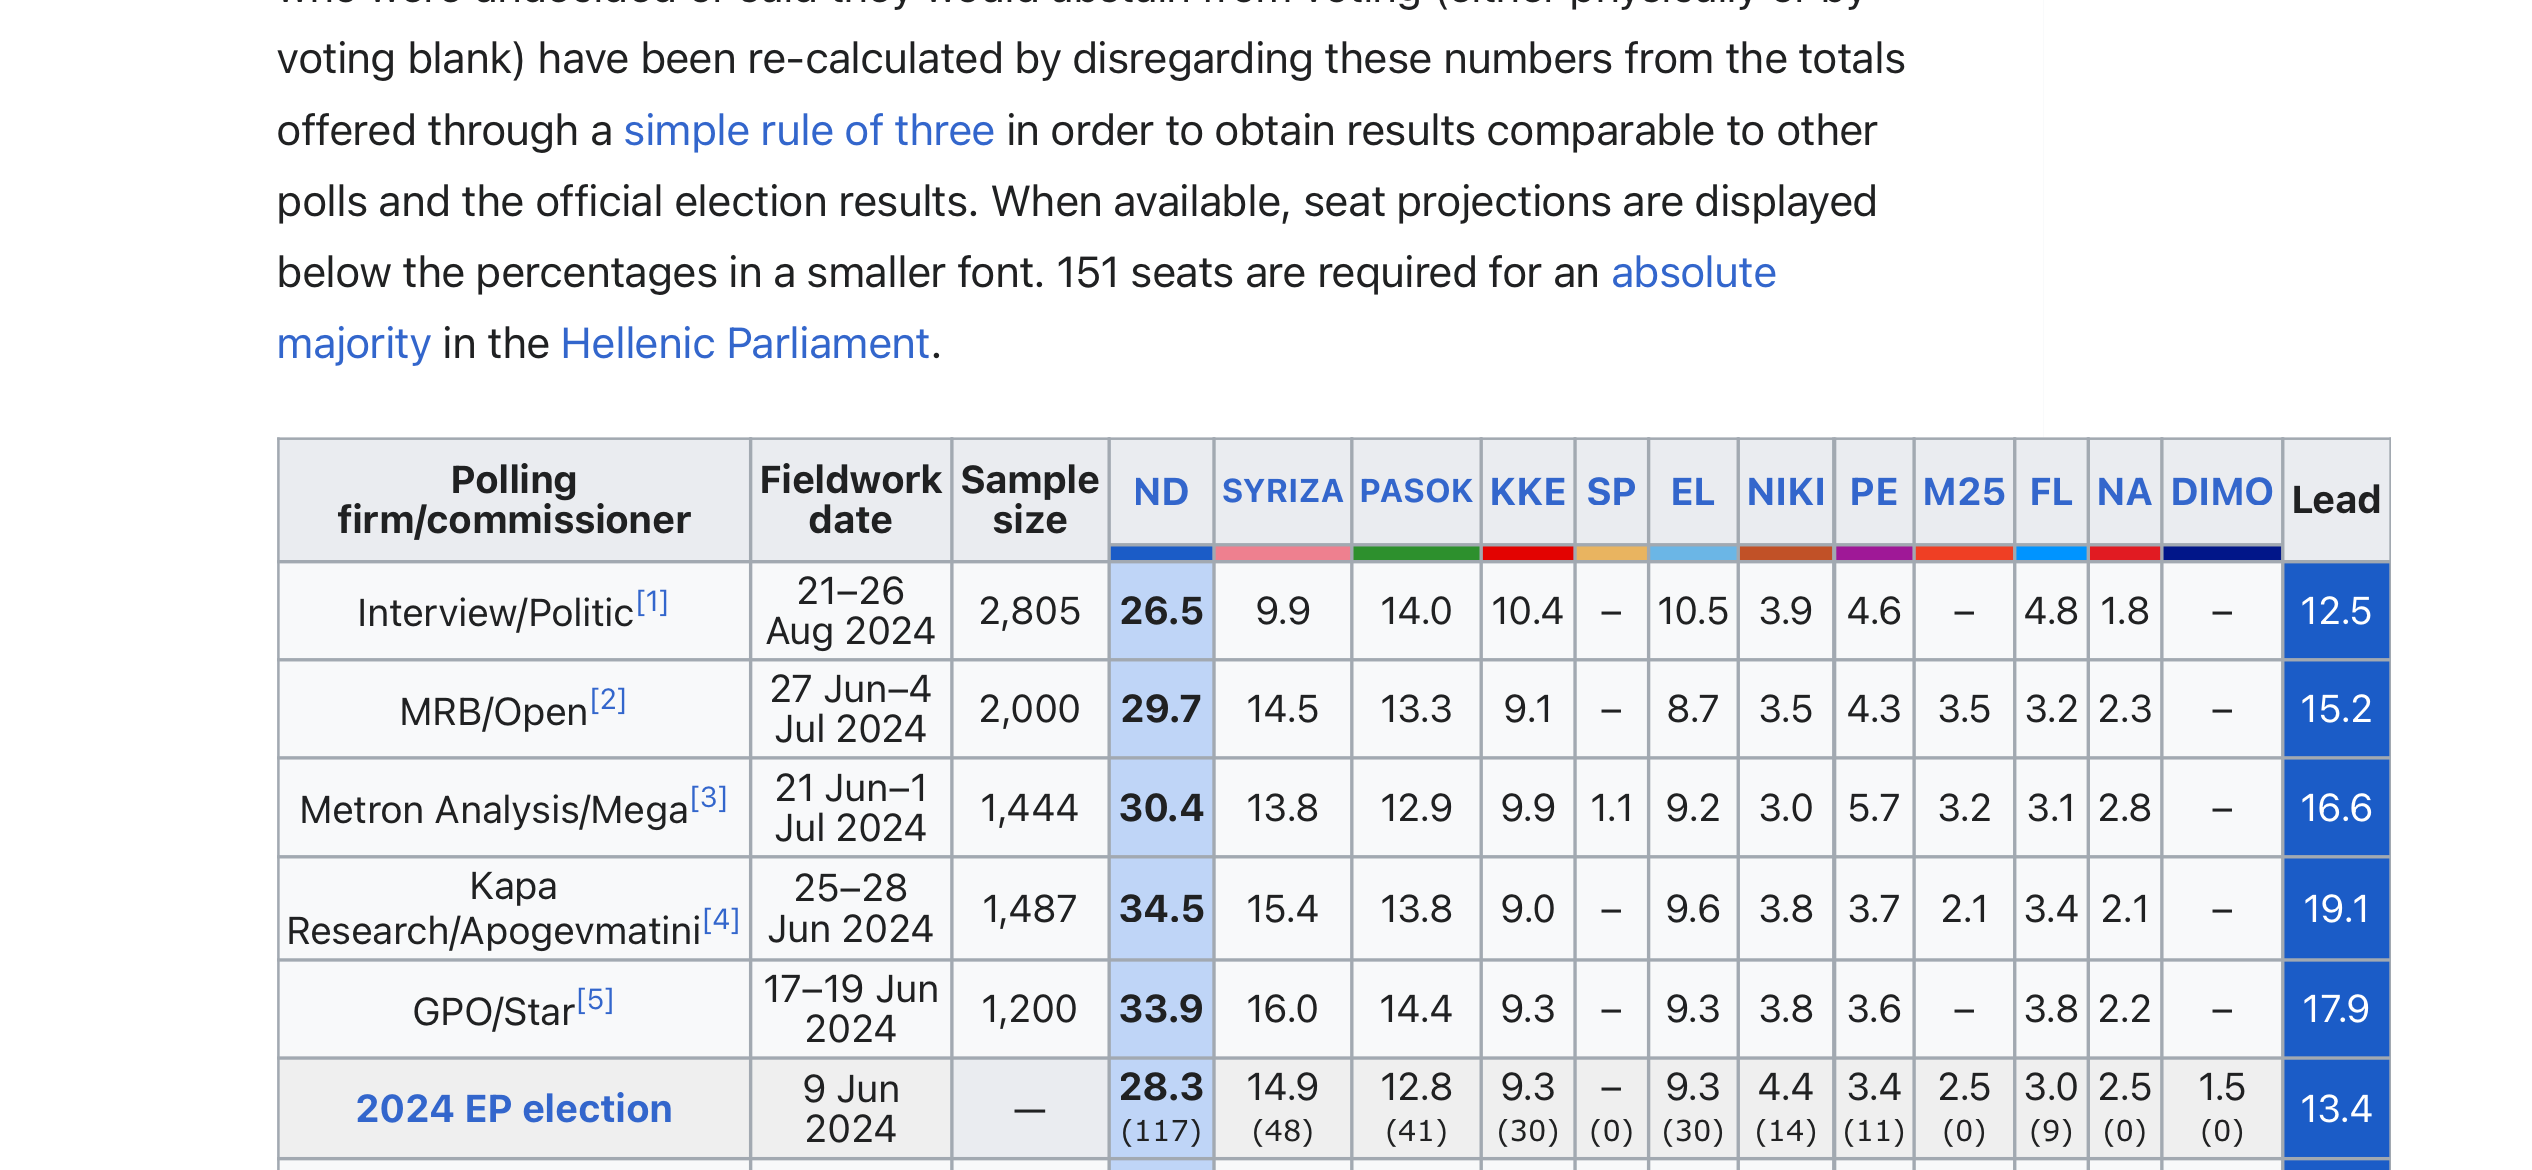This screenshot has height=1170, width=2532.
Task: Click the KKE party header link
Action: 1527,492
